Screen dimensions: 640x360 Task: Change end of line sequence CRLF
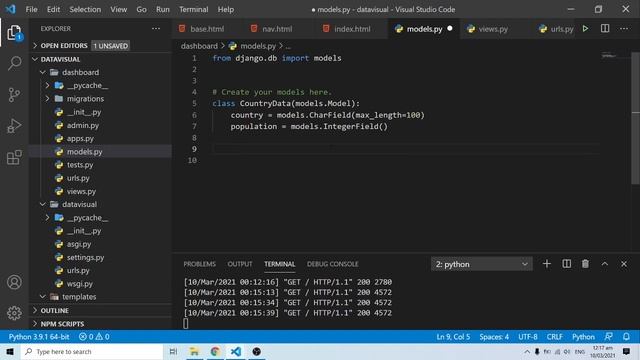(x=554, y=337)
